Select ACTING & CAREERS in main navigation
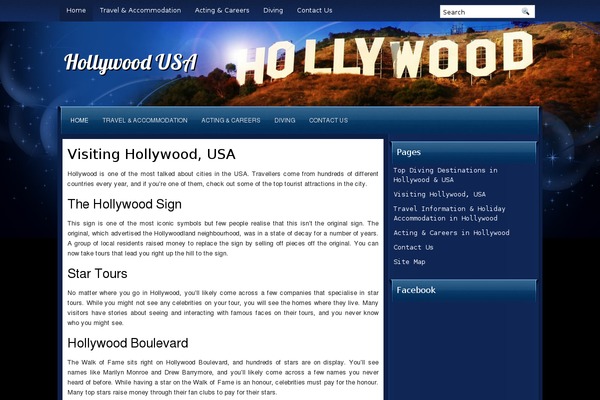 pos(231,120)
